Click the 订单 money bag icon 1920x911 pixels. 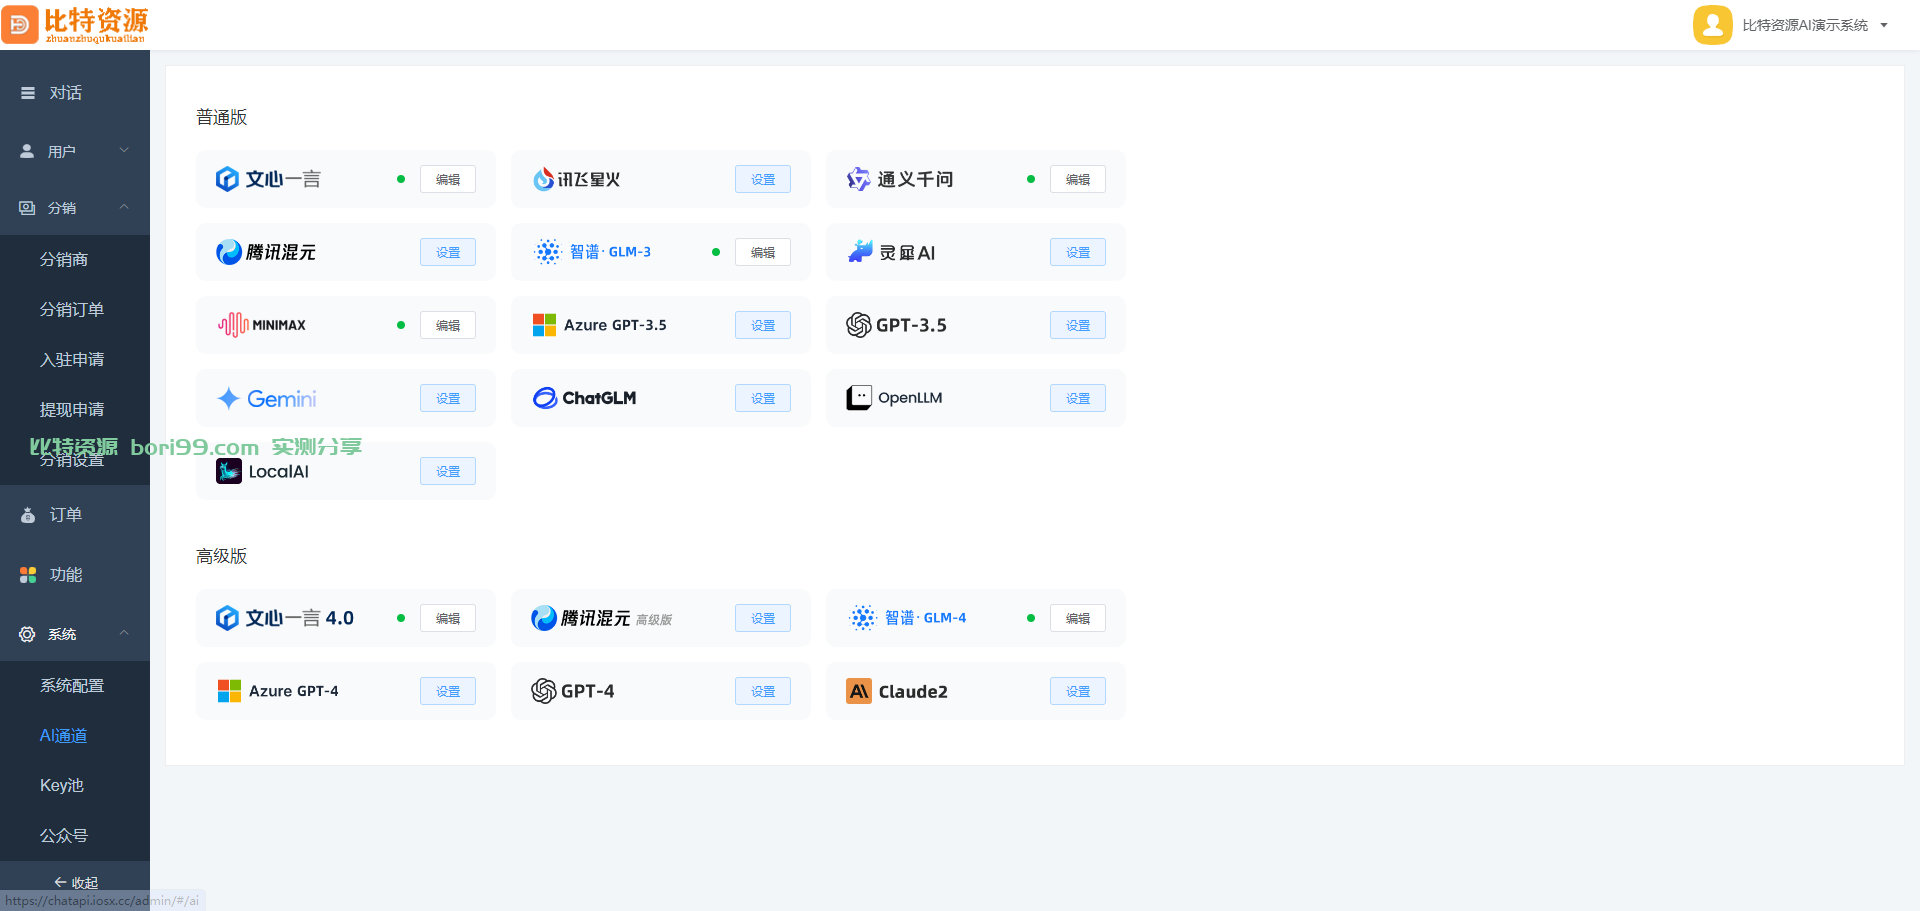point(28,515)
